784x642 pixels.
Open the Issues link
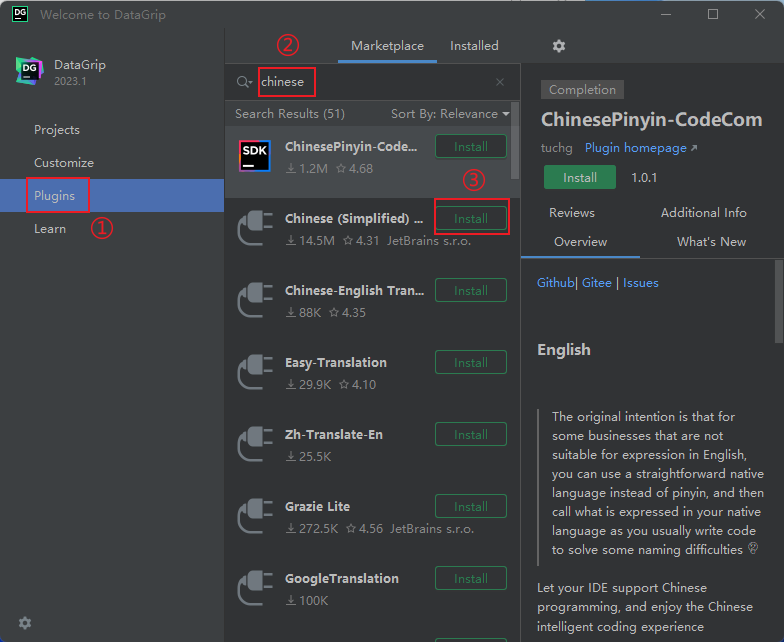pos(640,283)
